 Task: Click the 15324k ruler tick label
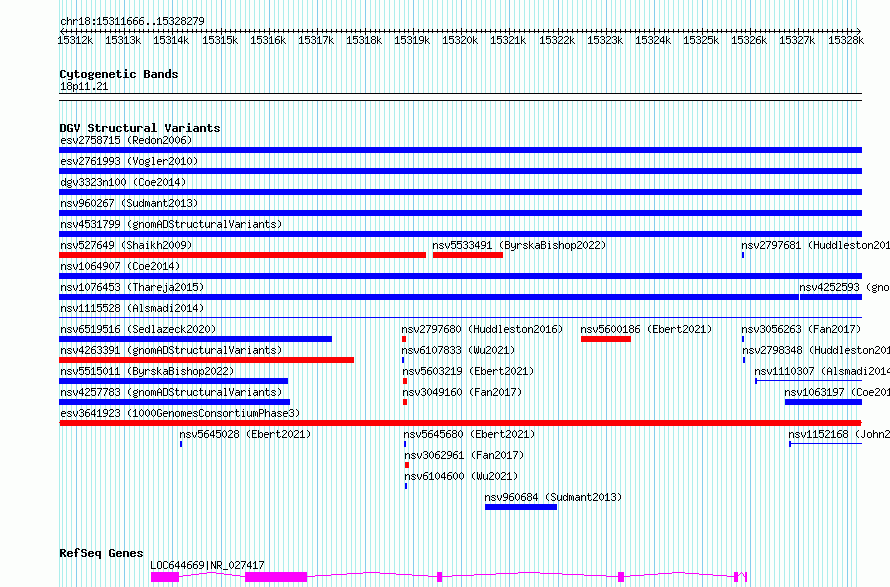[653, 40]
